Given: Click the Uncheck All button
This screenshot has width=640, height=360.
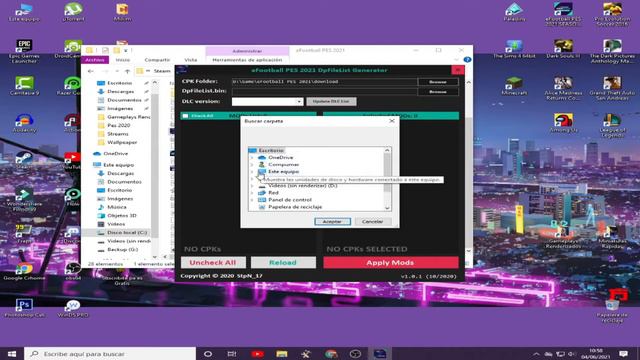Looking at the screenshot, I should (x=213, y=262).
